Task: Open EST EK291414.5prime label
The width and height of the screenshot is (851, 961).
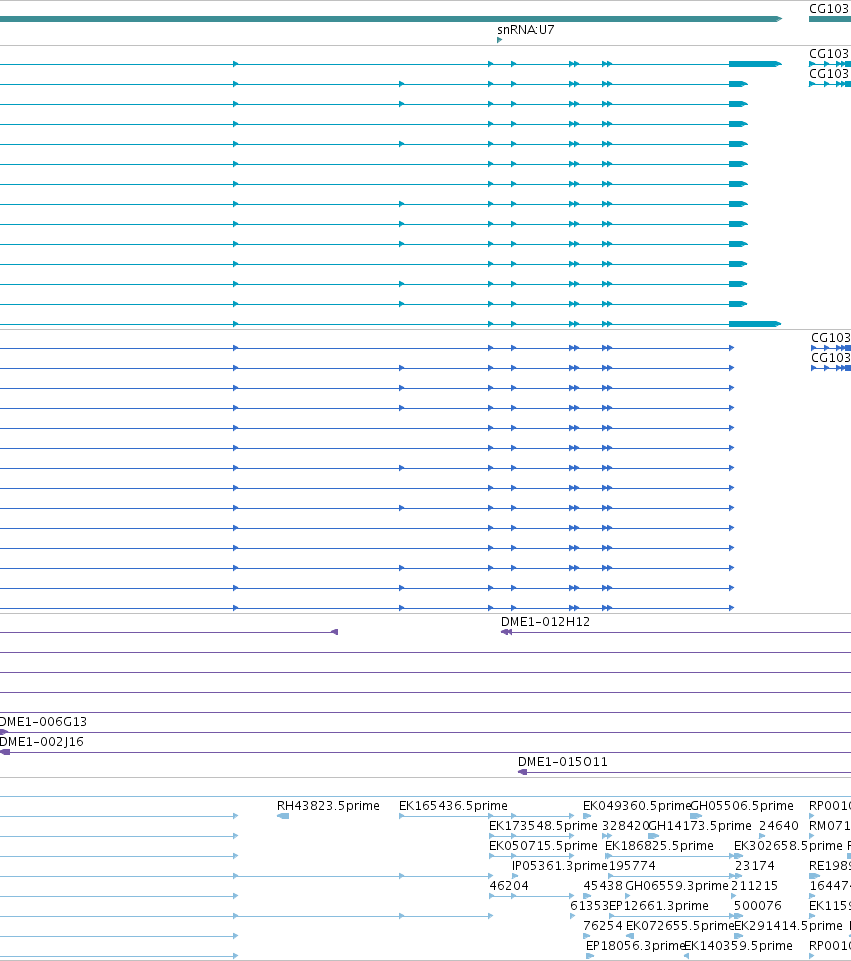Action: (789, 926)
